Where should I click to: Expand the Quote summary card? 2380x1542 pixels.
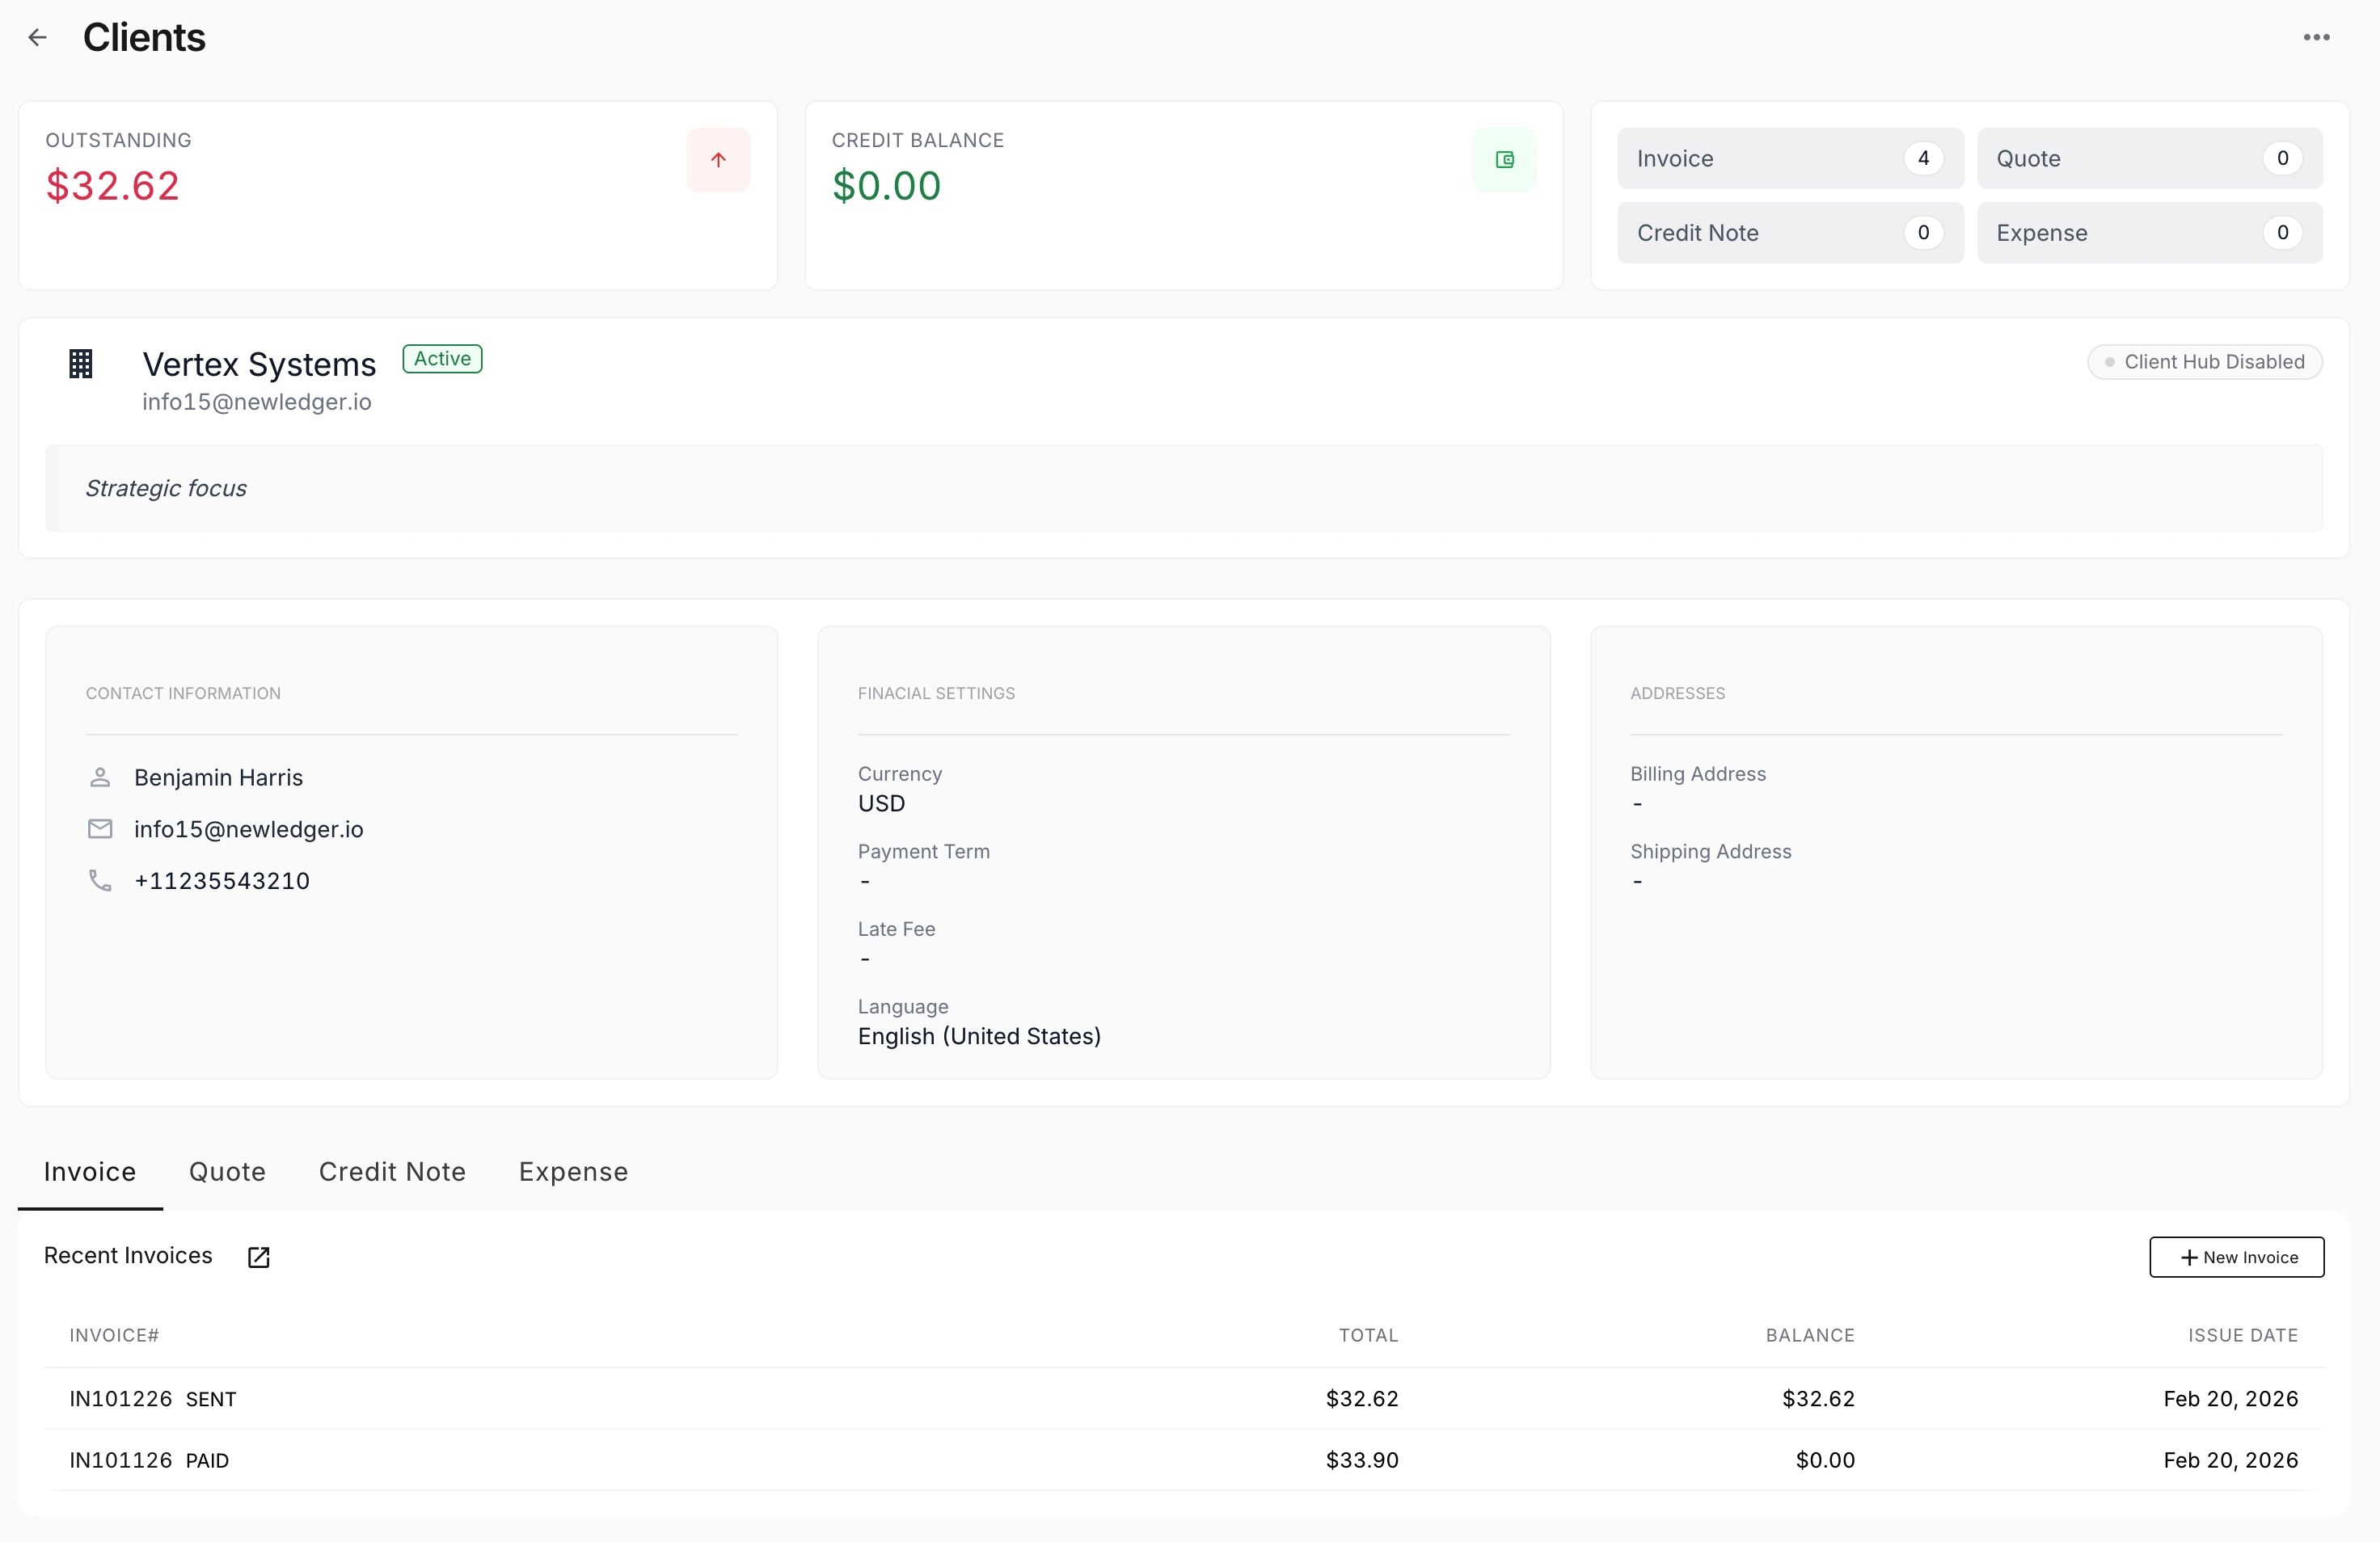2149,158
